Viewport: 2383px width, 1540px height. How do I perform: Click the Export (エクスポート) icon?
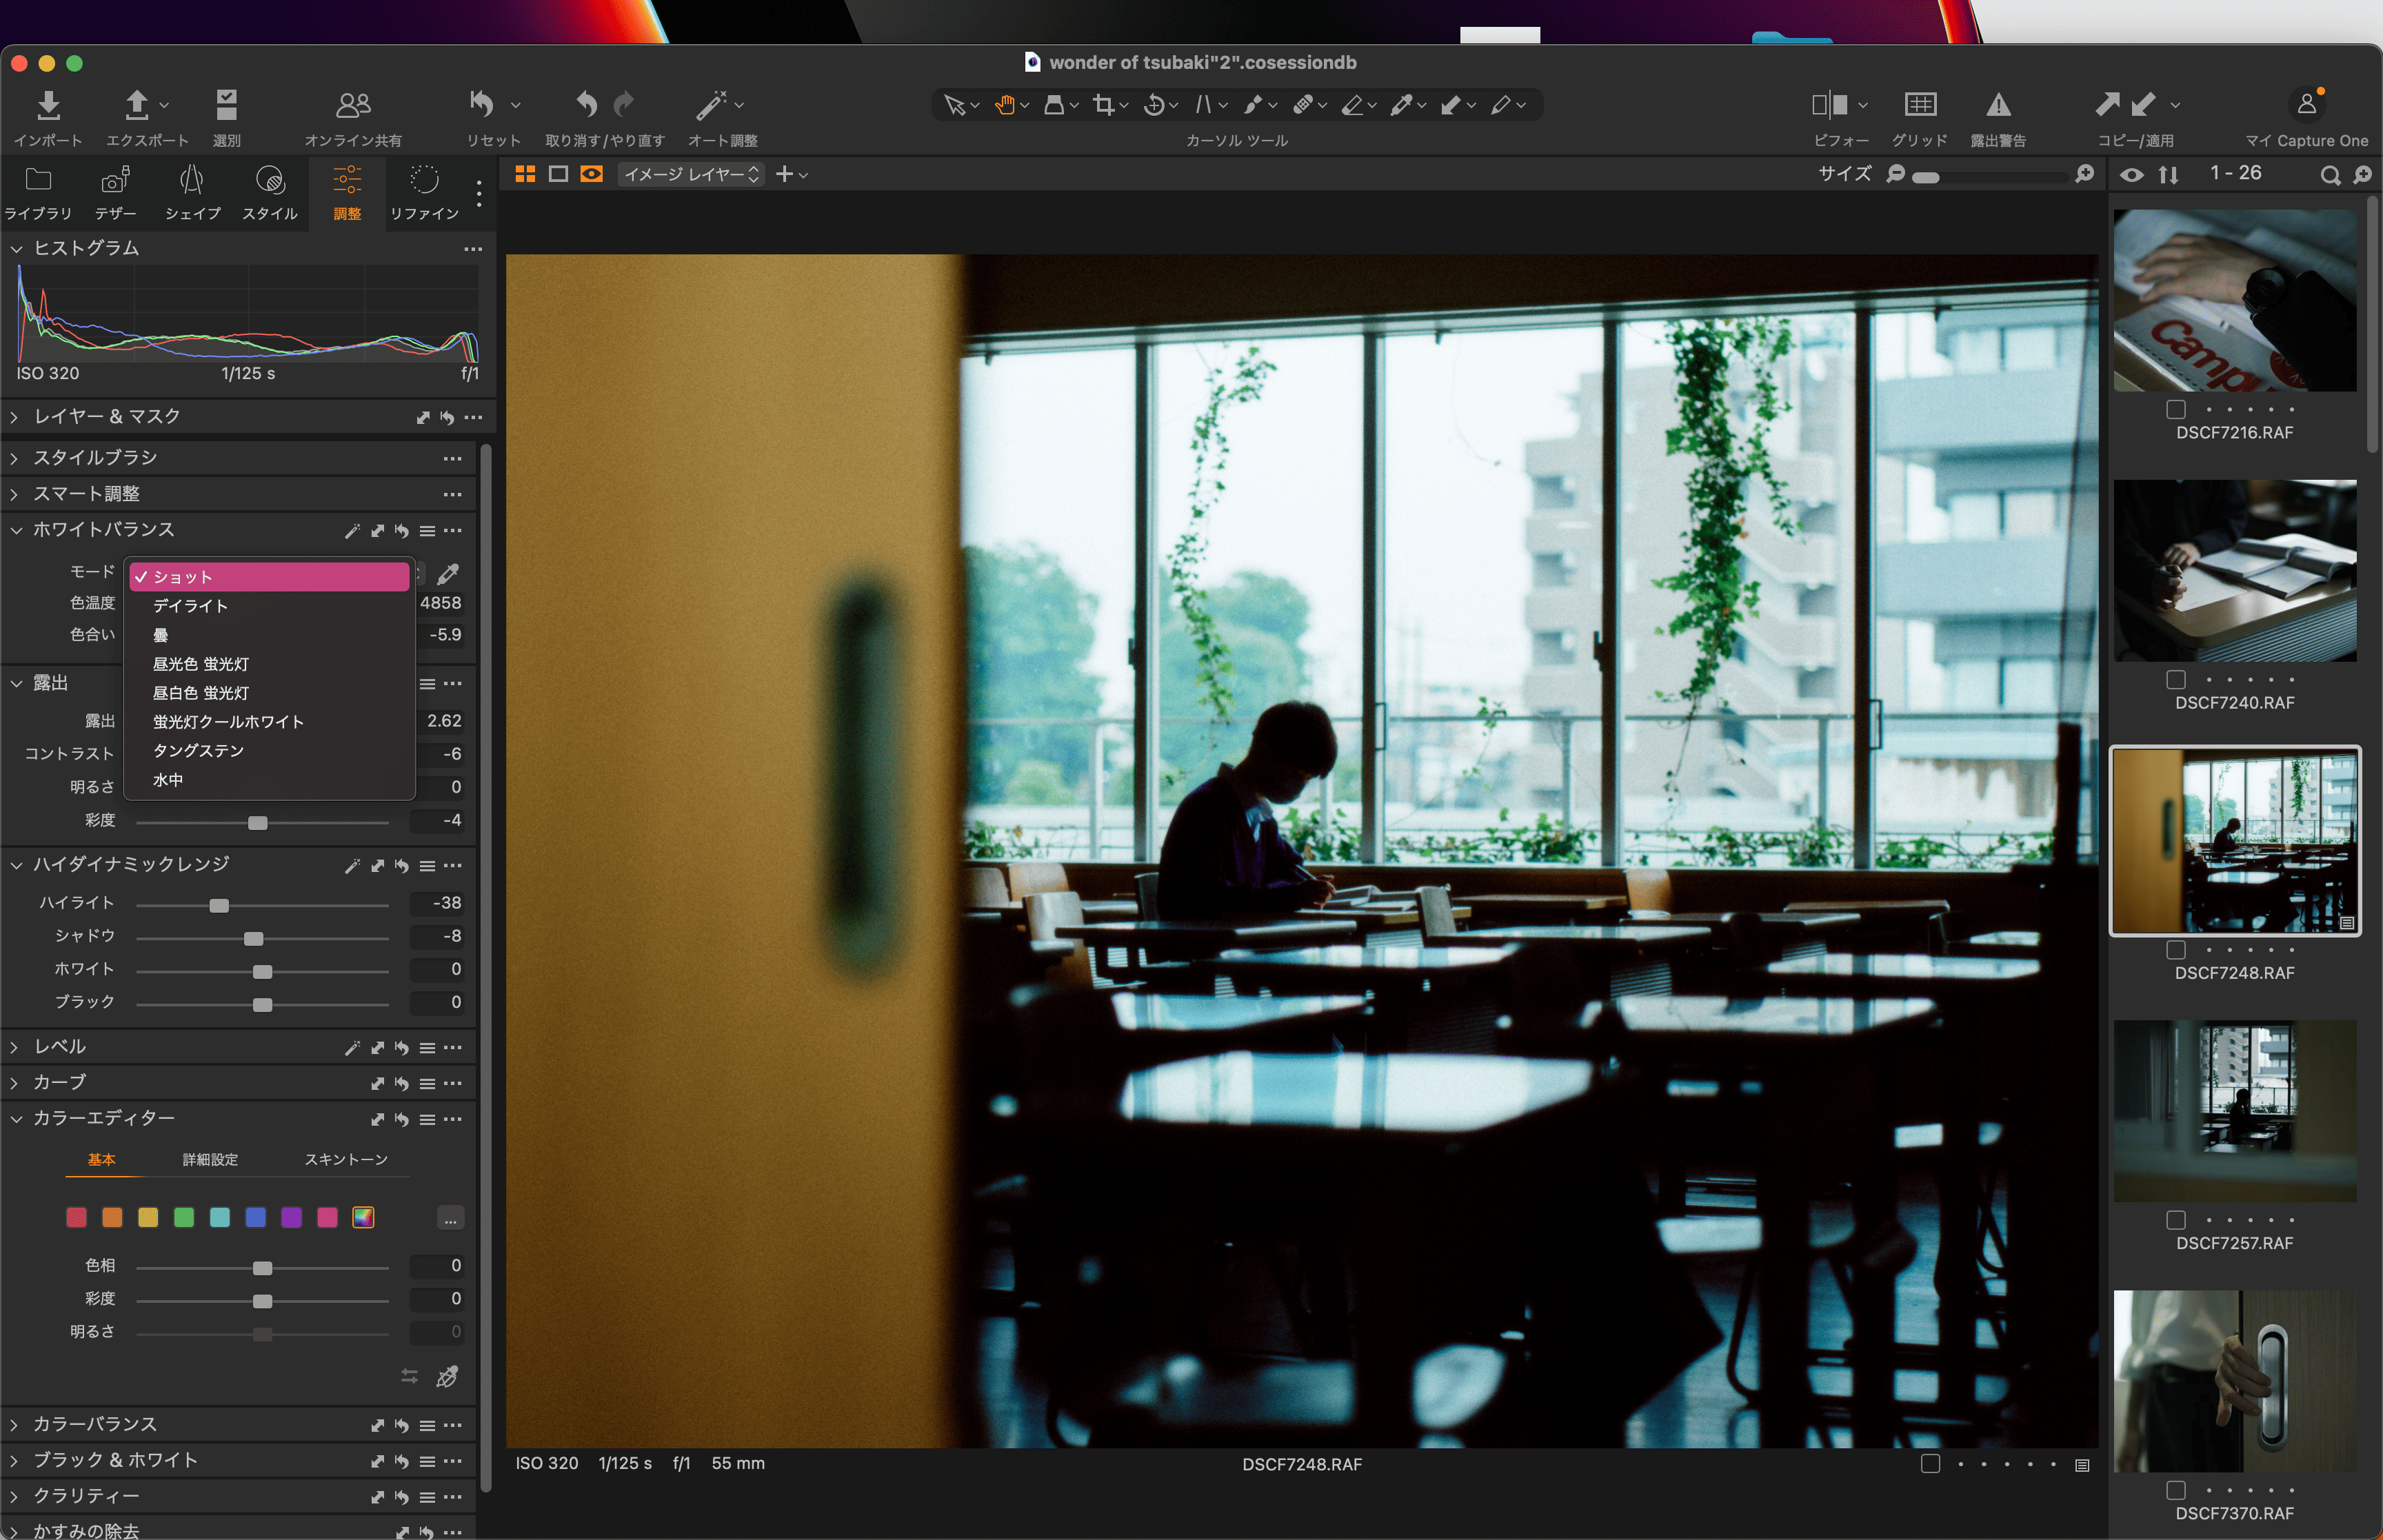pyautogui.click(x=137, y=105)
